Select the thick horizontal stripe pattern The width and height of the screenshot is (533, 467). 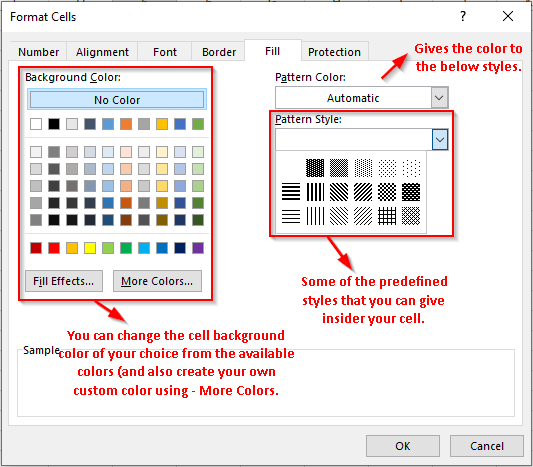point(291,192)
